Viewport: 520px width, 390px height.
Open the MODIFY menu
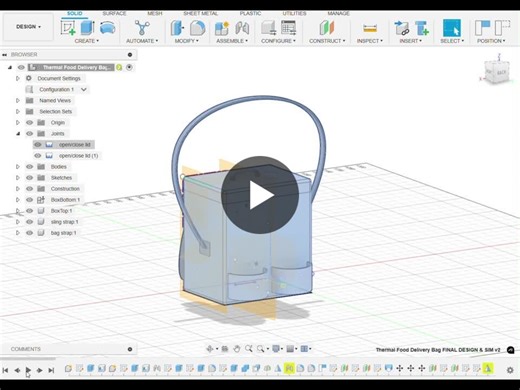pos(187,41)
